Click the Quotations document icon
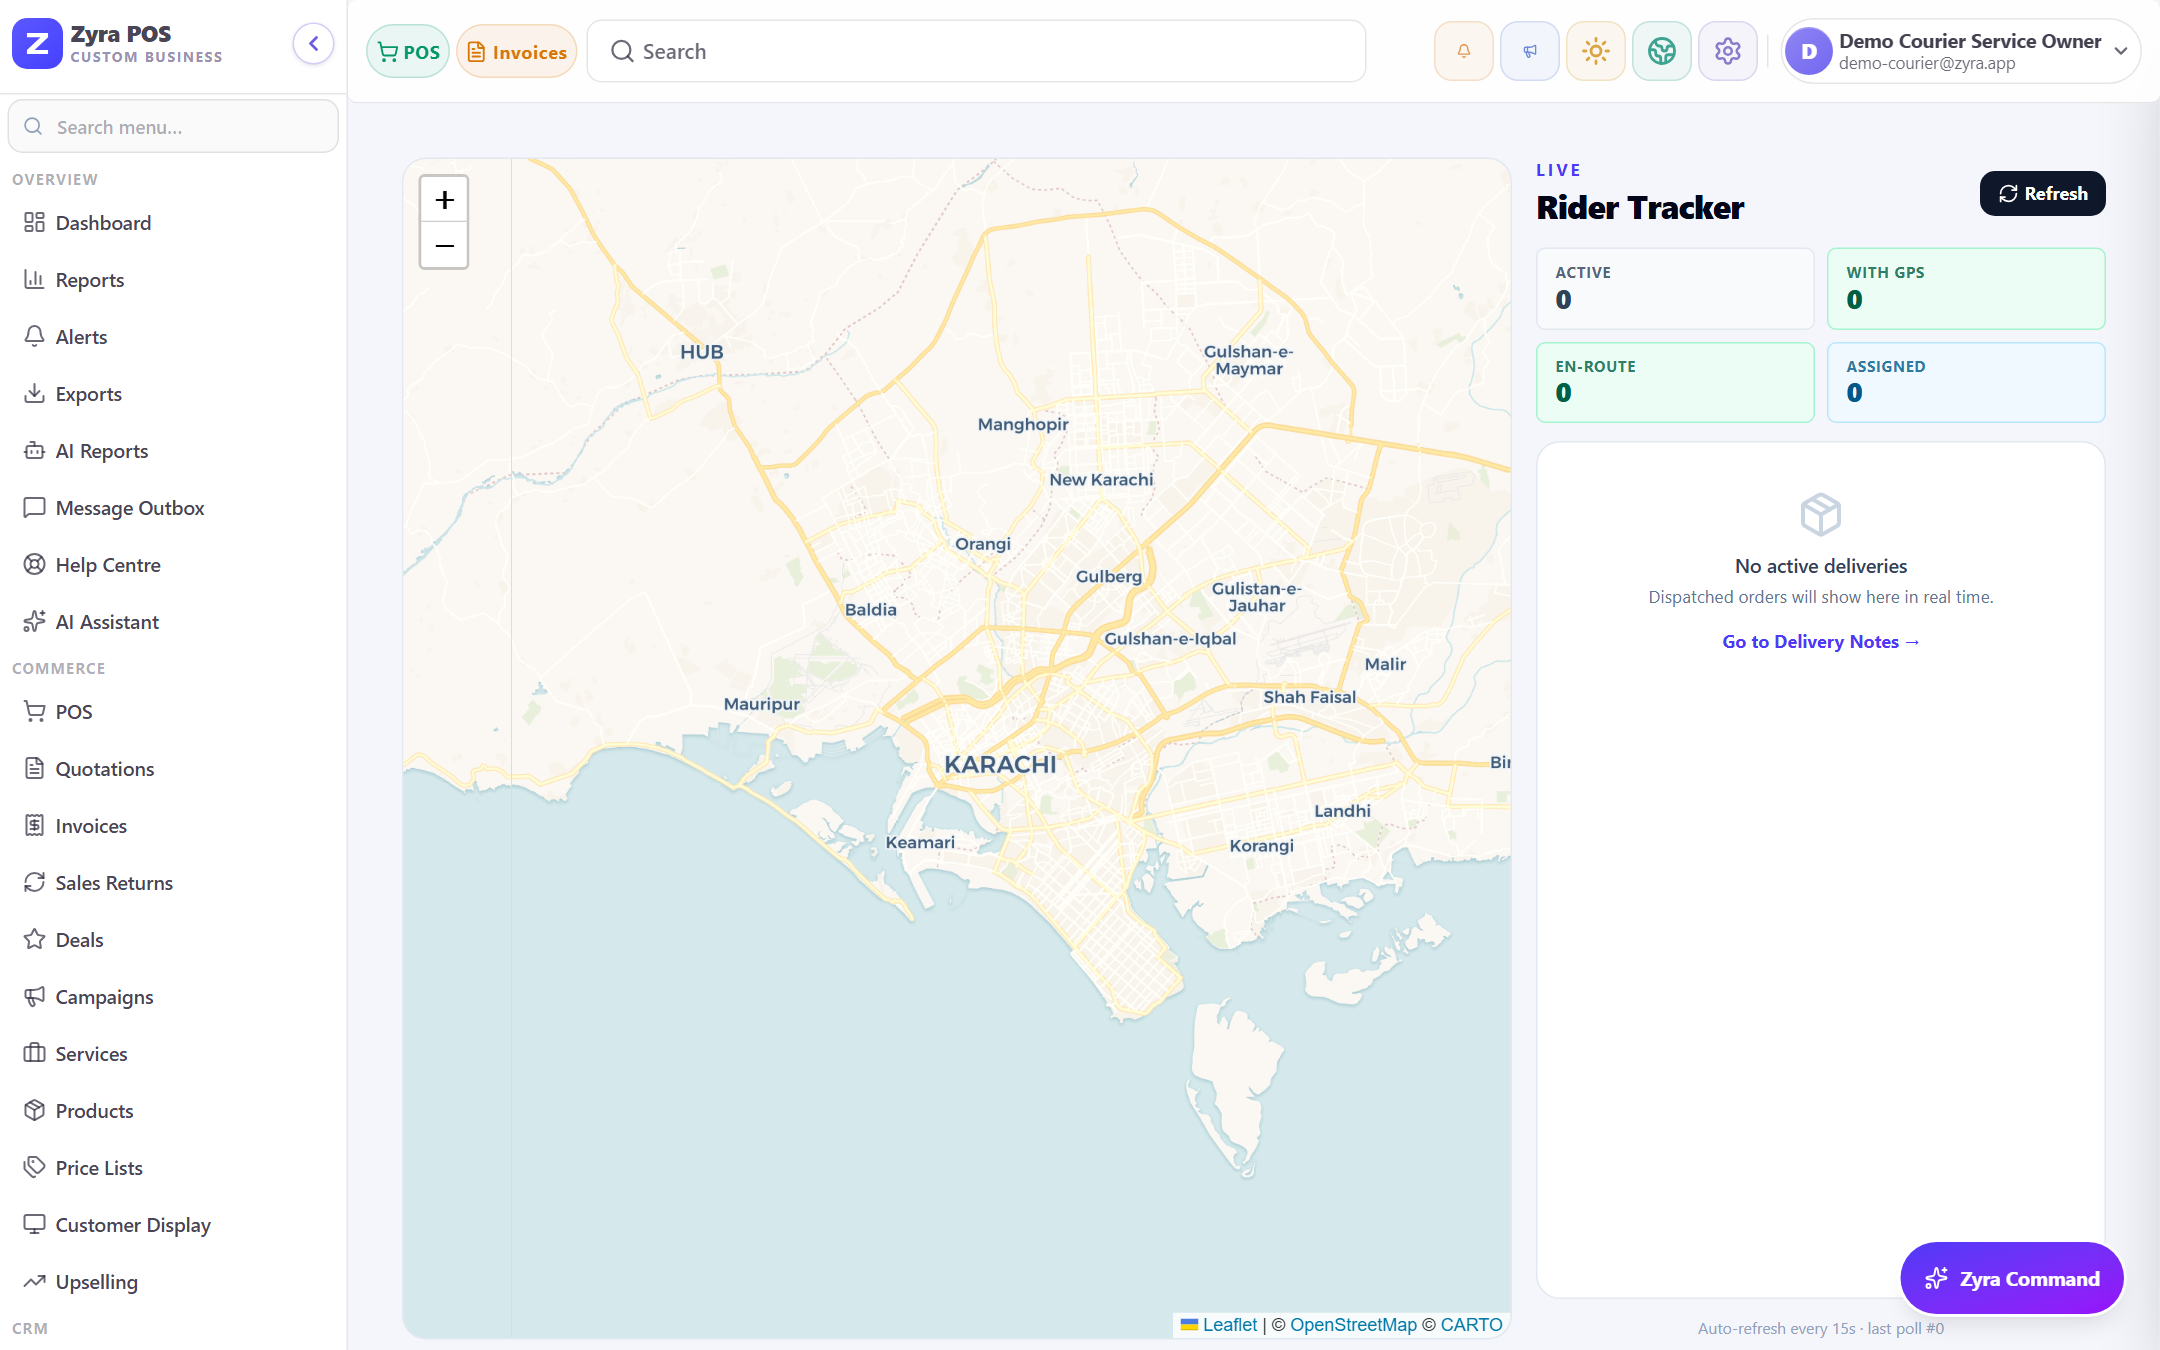This screenshot has width=2160, height=1350. pyautogui.click(x=35, y=768)
